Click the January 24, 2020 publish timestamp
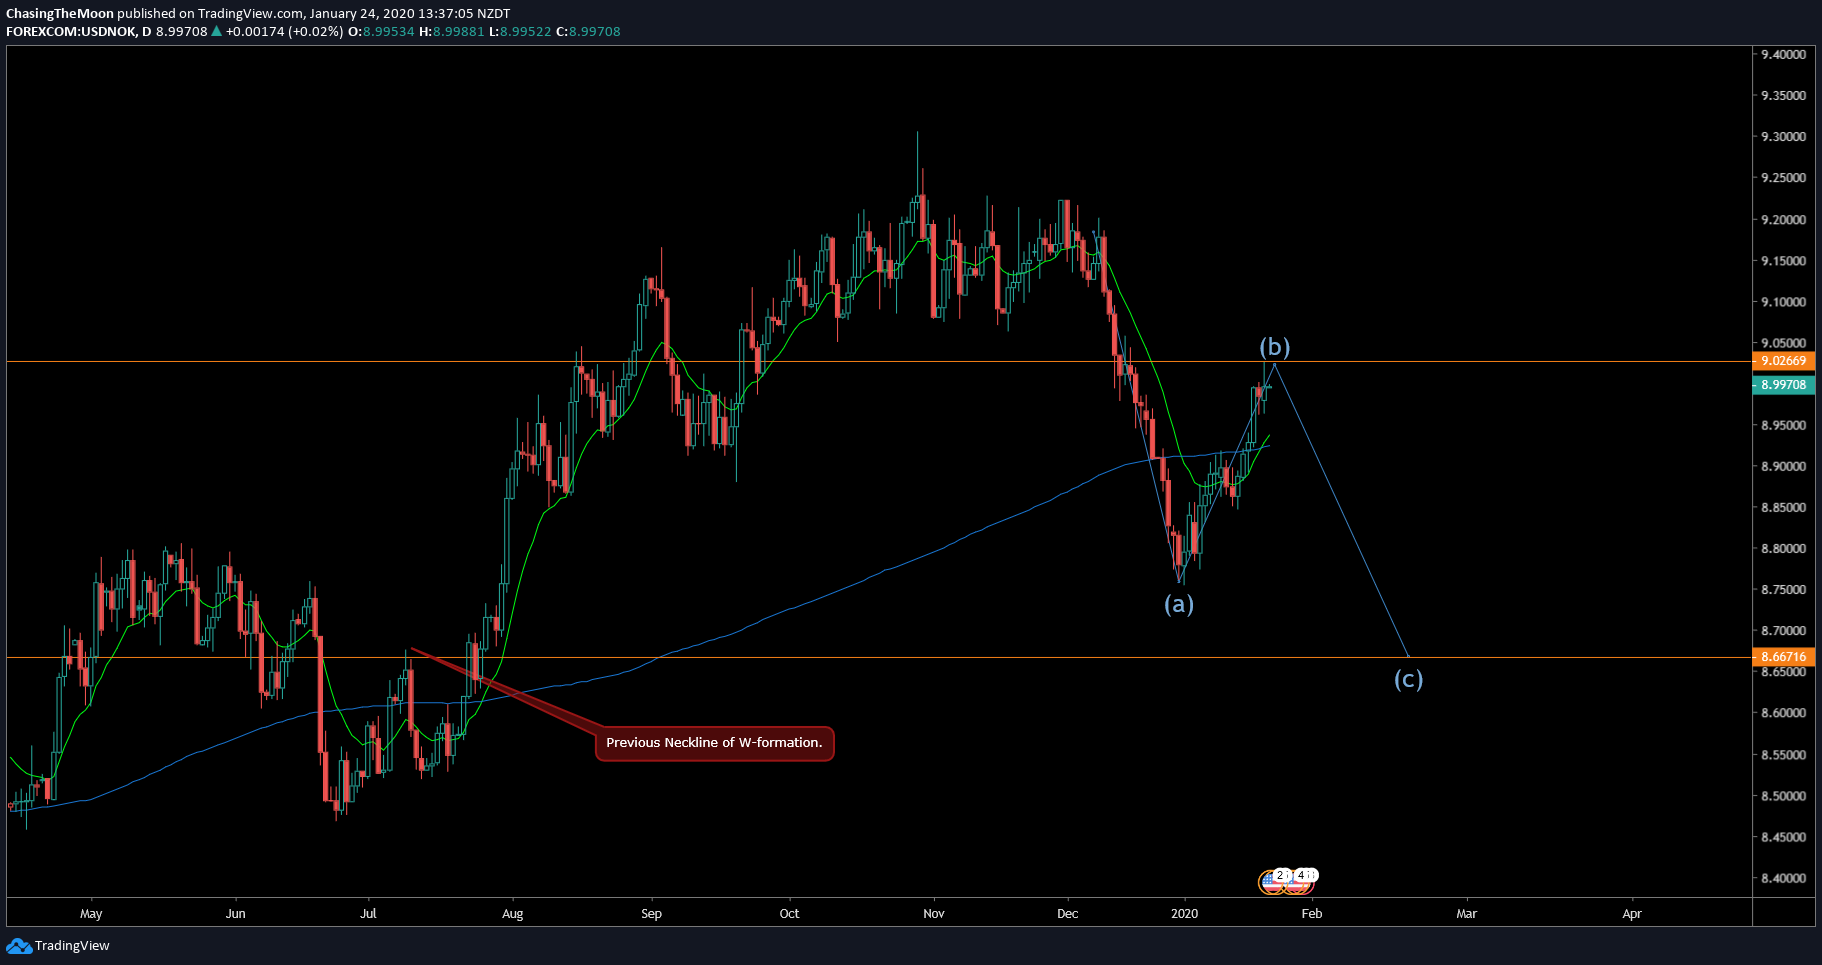 point(410,13)
